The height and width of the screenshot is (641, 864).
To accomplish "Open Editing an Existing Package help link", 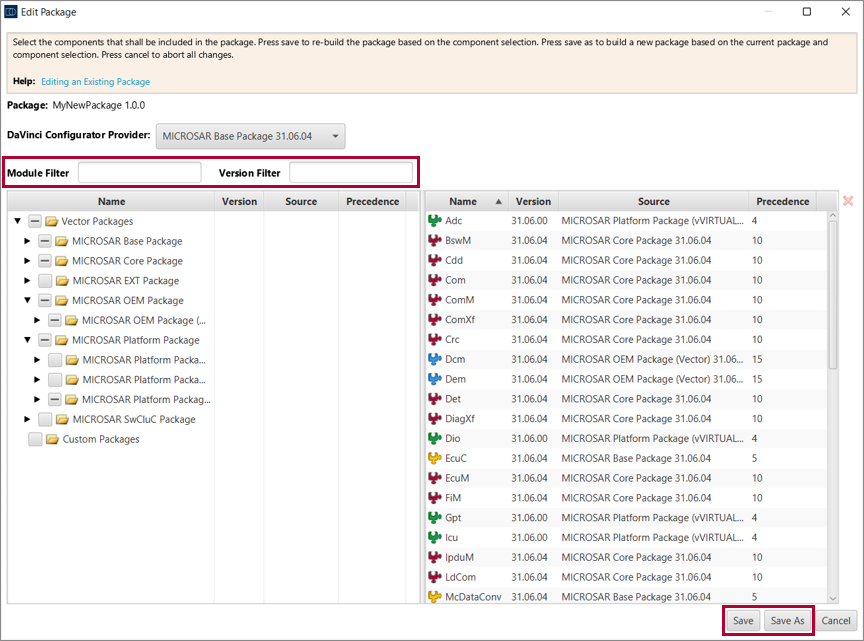I will click(x=95, y=82).
